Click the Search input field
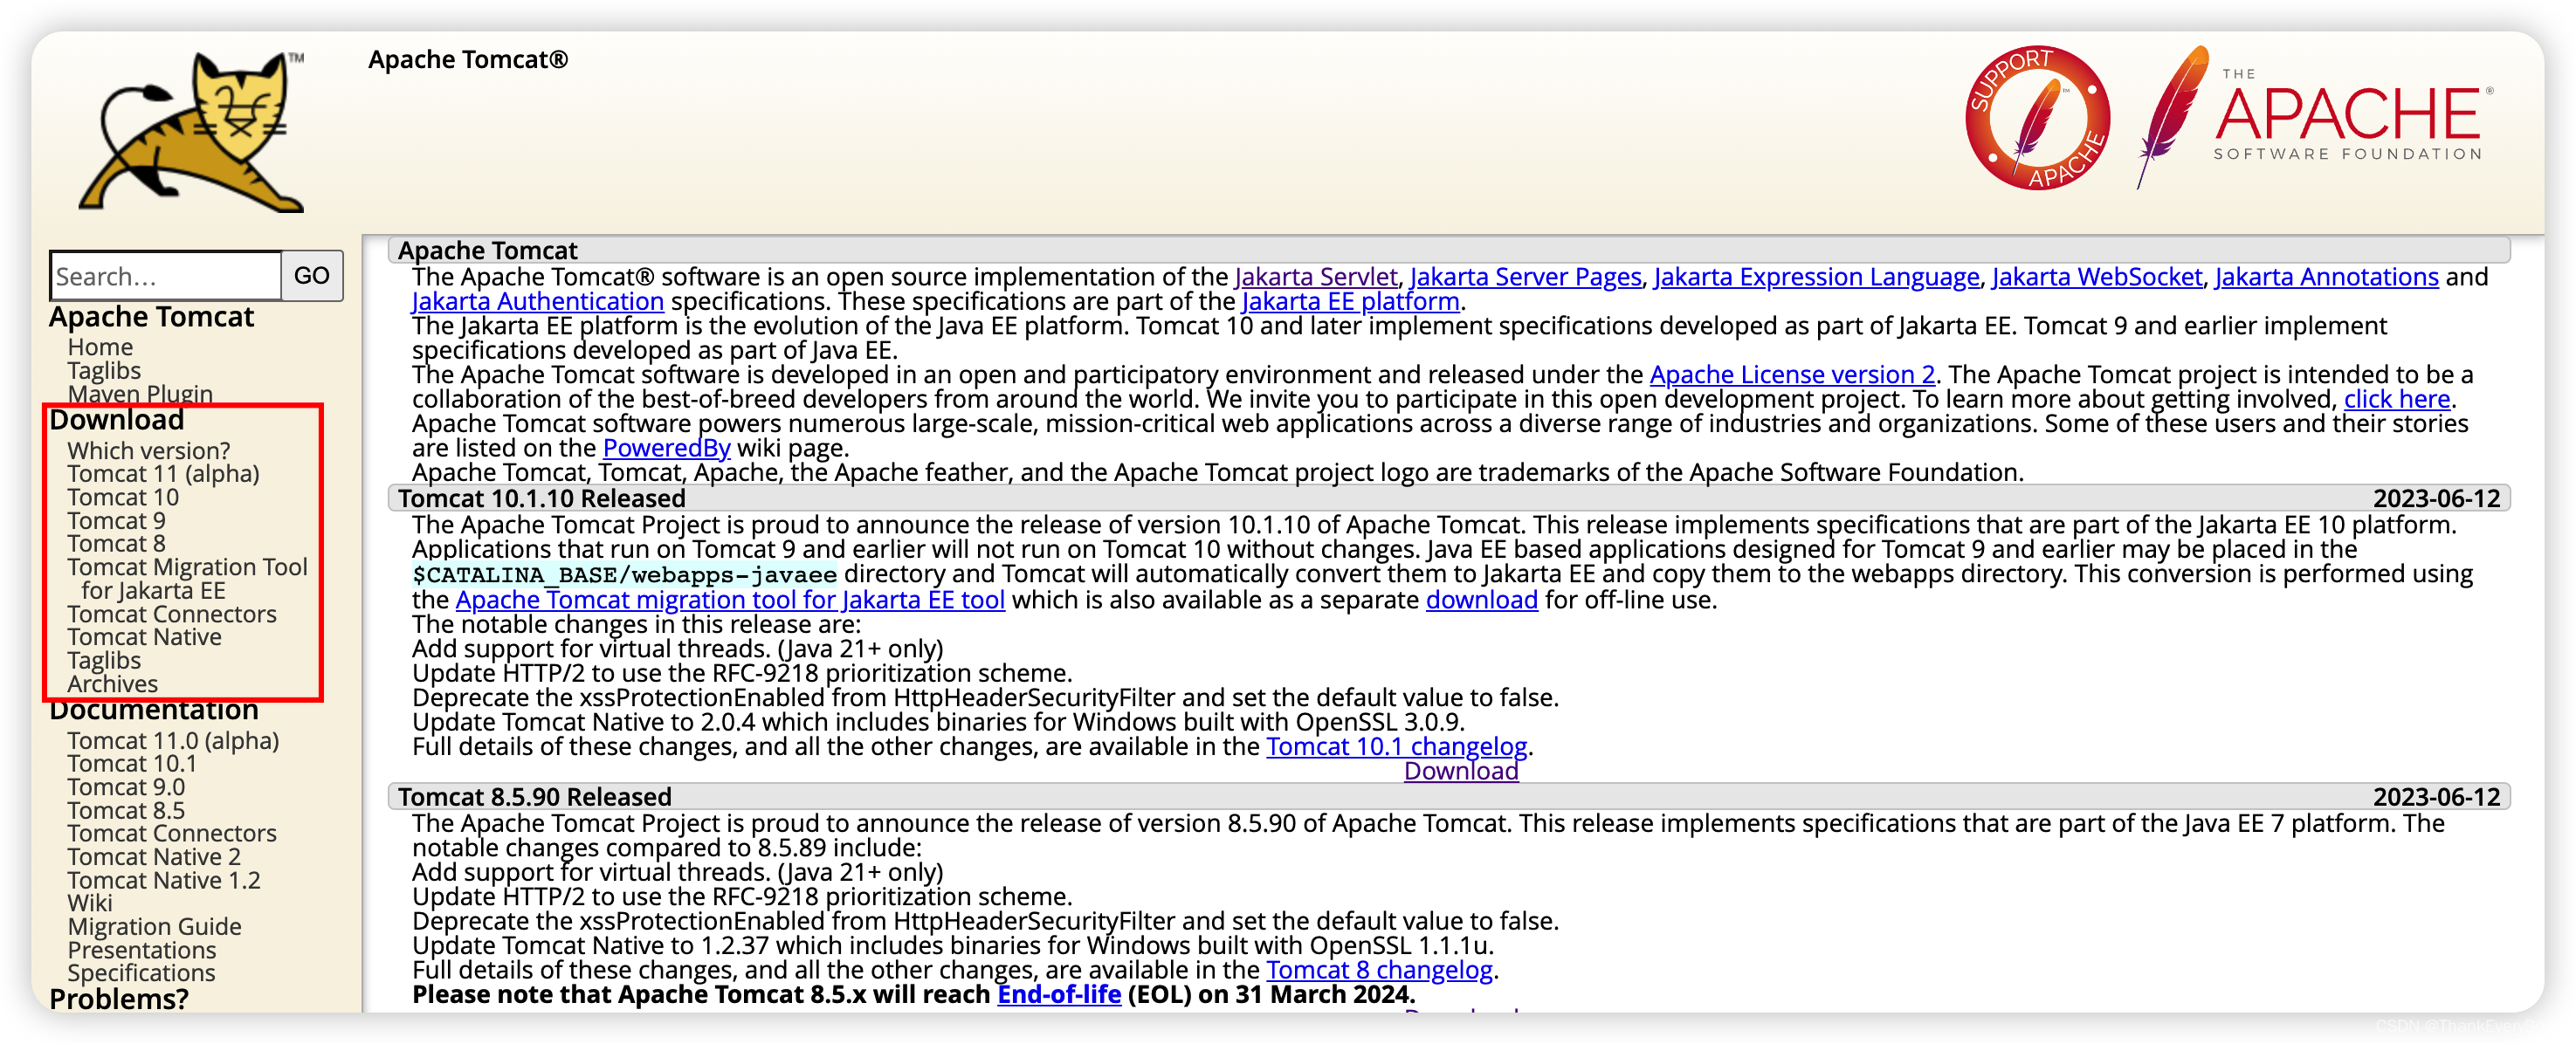The height and width of the screenshot is (1044, 2576). [165, 276]
